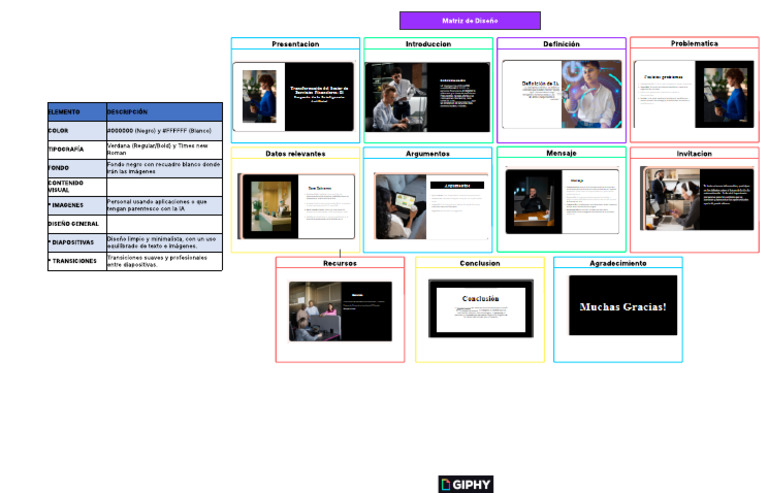This screenshot has height=493, width=768.
Task: Select the Problematica frame title
Action: click(695, 43)
